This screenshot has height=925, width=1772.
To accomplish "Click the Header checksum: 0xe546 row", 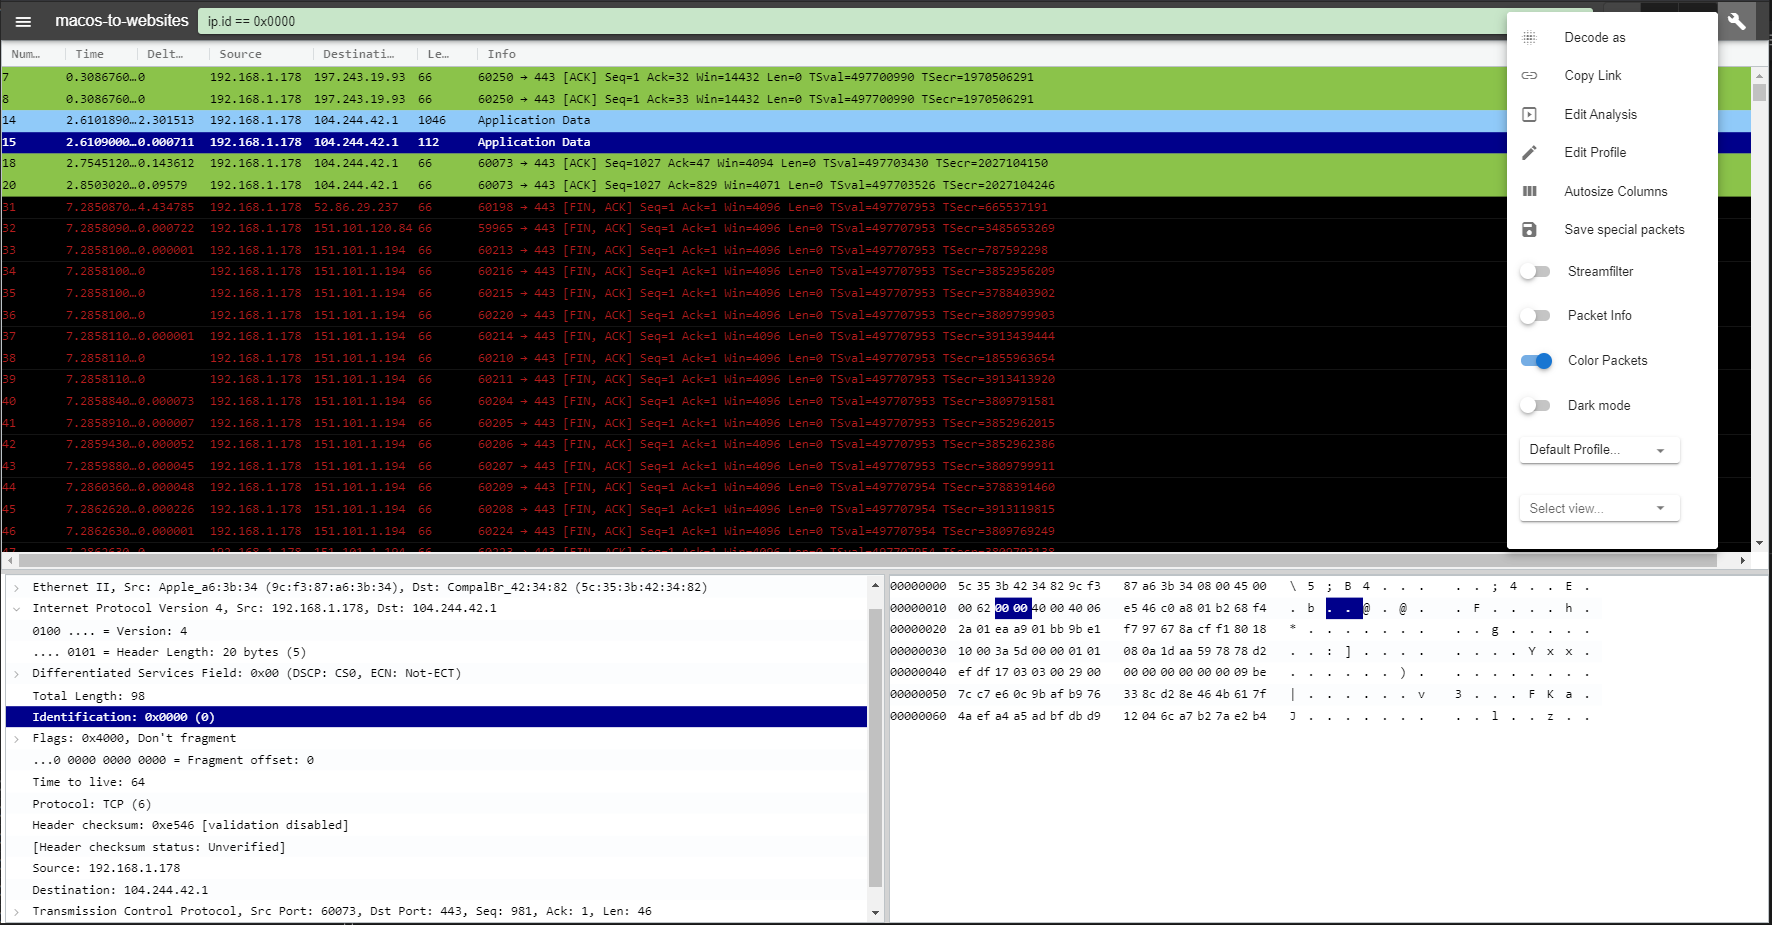I will (436, 825).
